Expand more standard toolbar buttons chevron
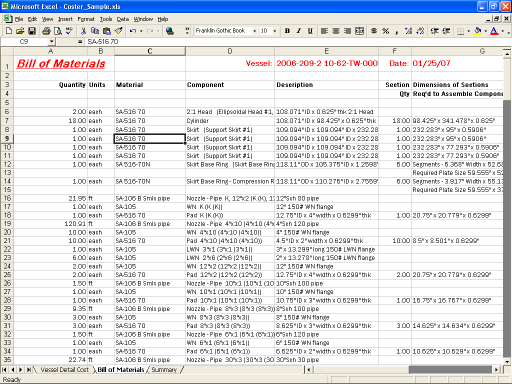 [187, 31]
